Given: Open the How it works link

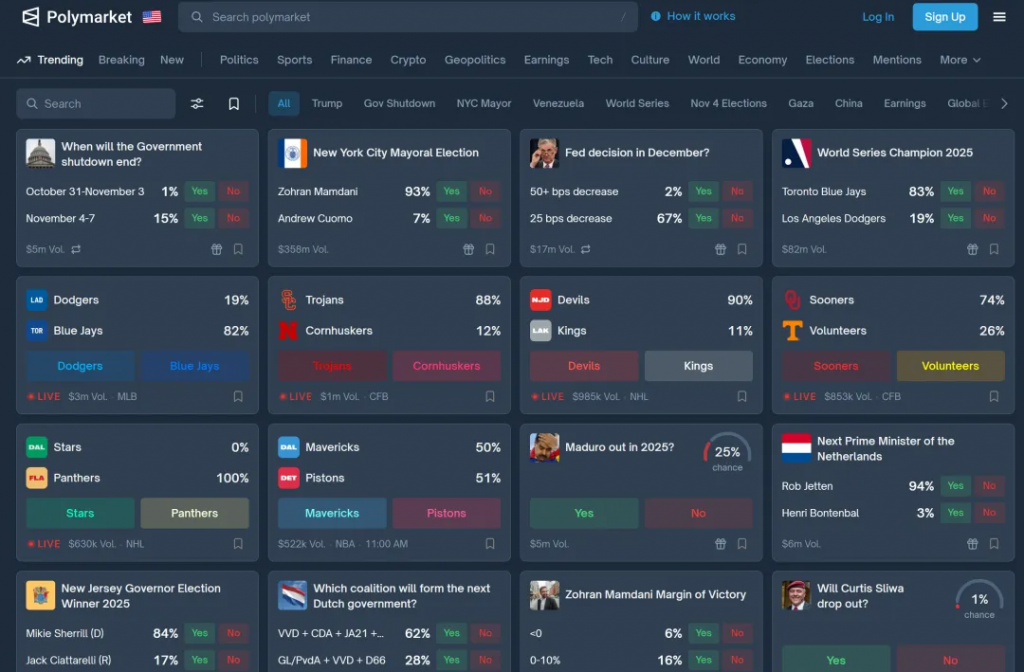Looking at the screenshot, I should (x=693, y=17).
